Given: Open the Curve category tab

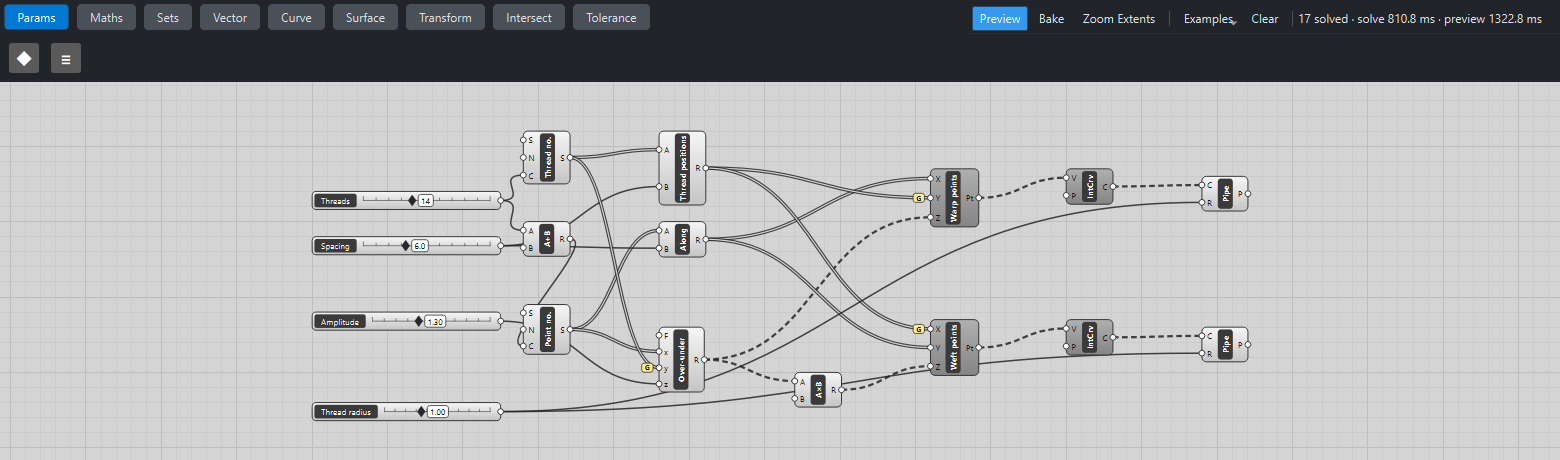Looking at the screenshot, I should (297, 17).
